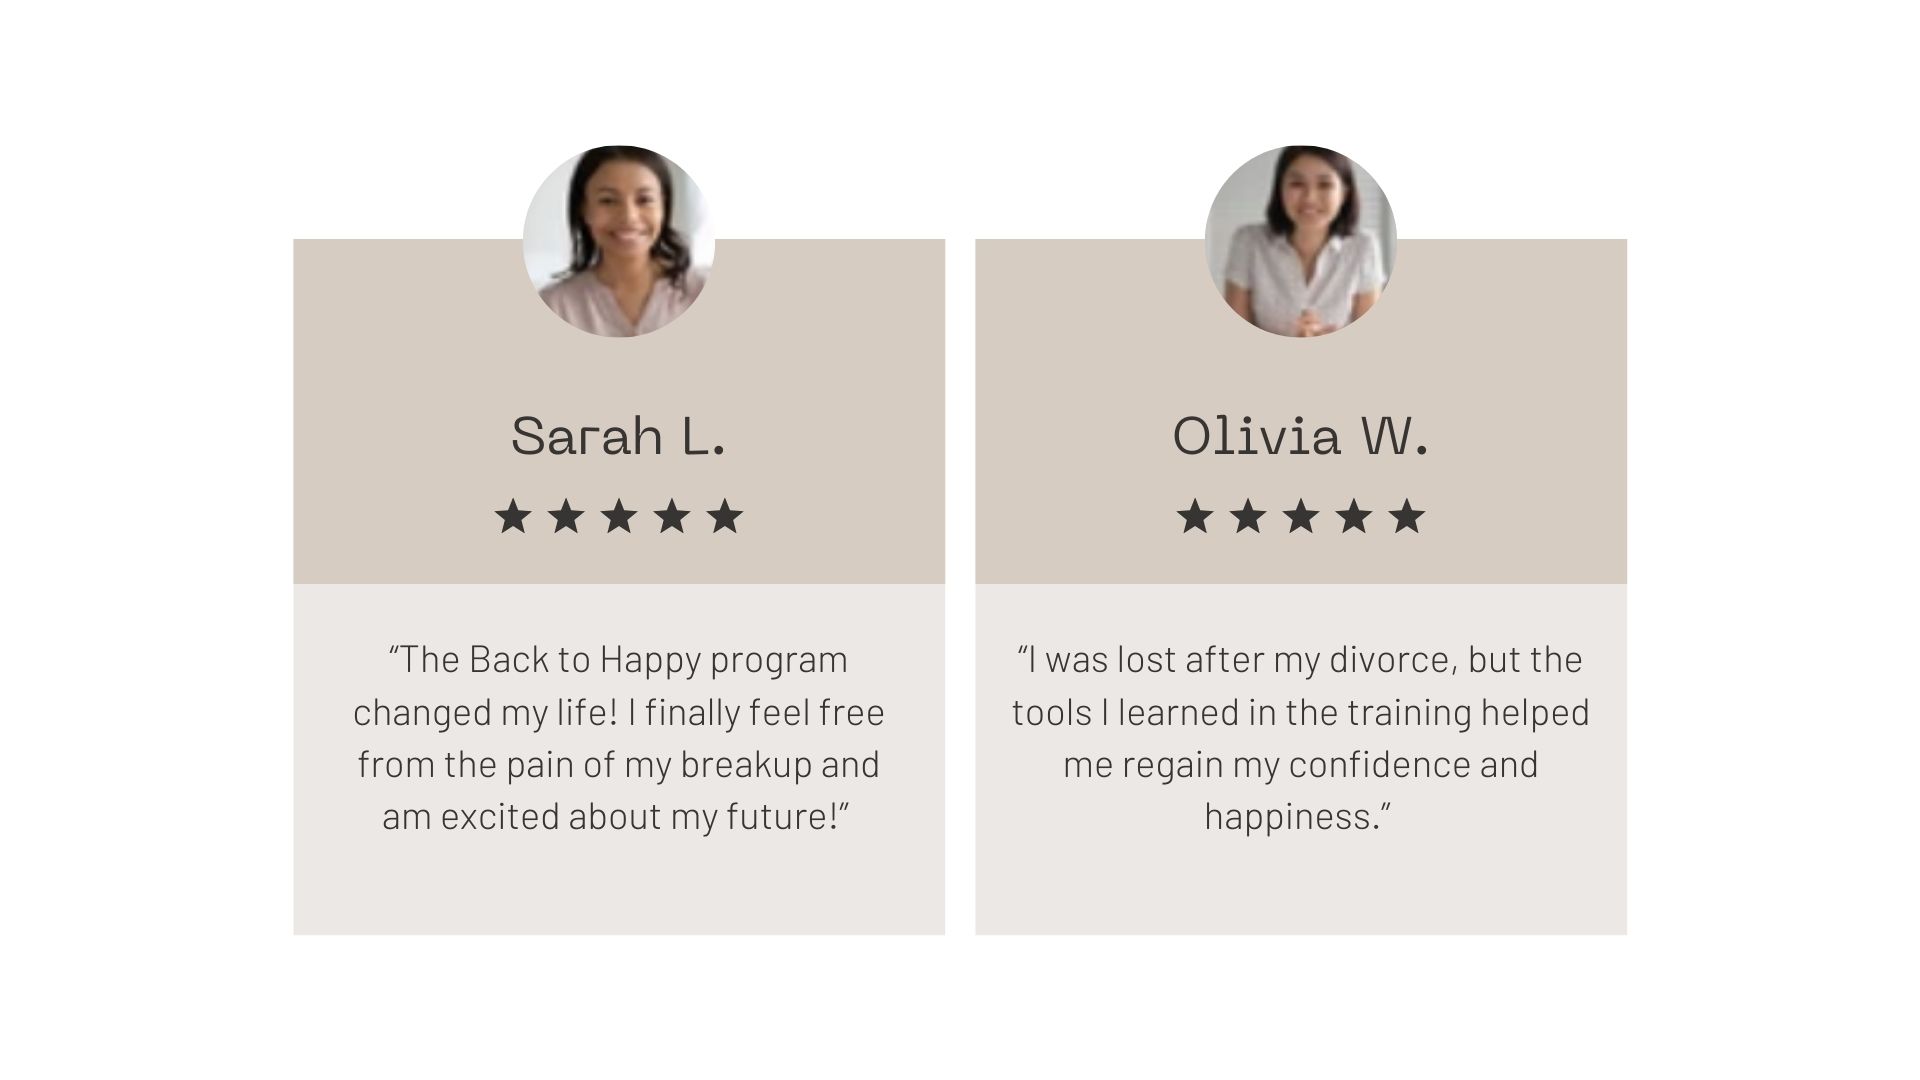Click the fourth star in Sarah's rating

tap(672, 517)
